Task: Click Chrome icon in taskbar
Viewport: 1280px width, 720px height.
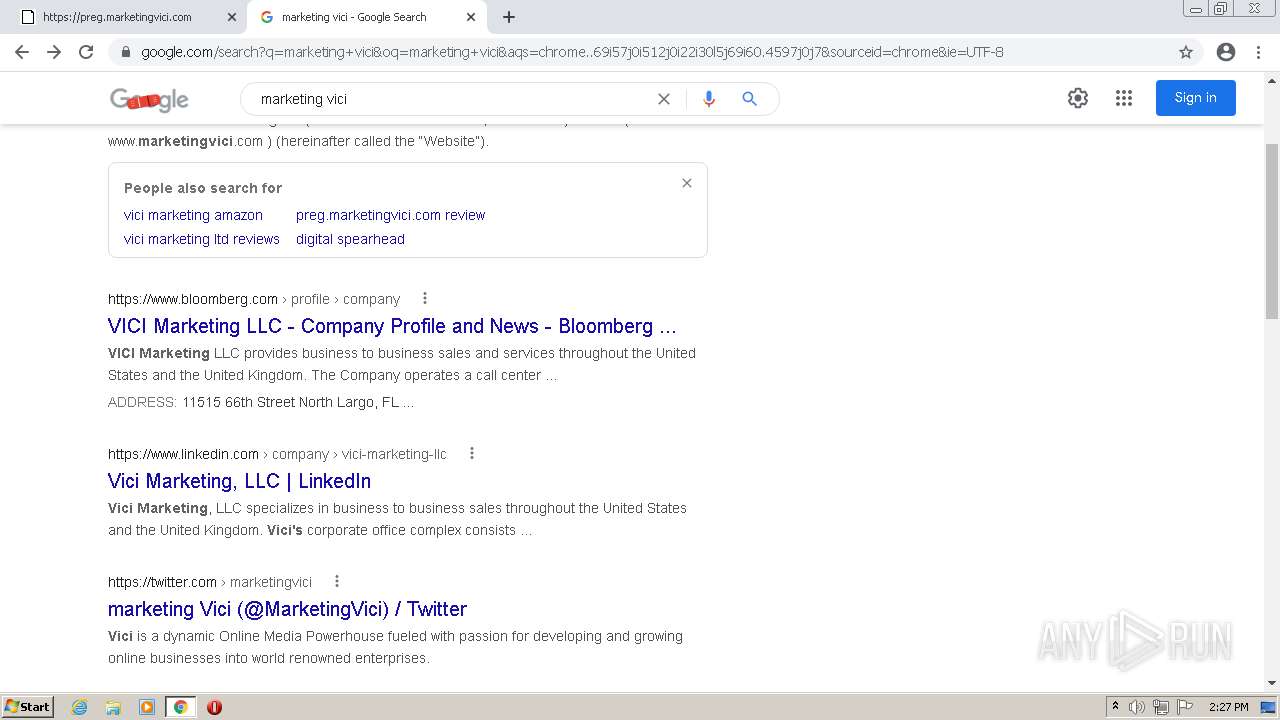Action: coord(181,707)
